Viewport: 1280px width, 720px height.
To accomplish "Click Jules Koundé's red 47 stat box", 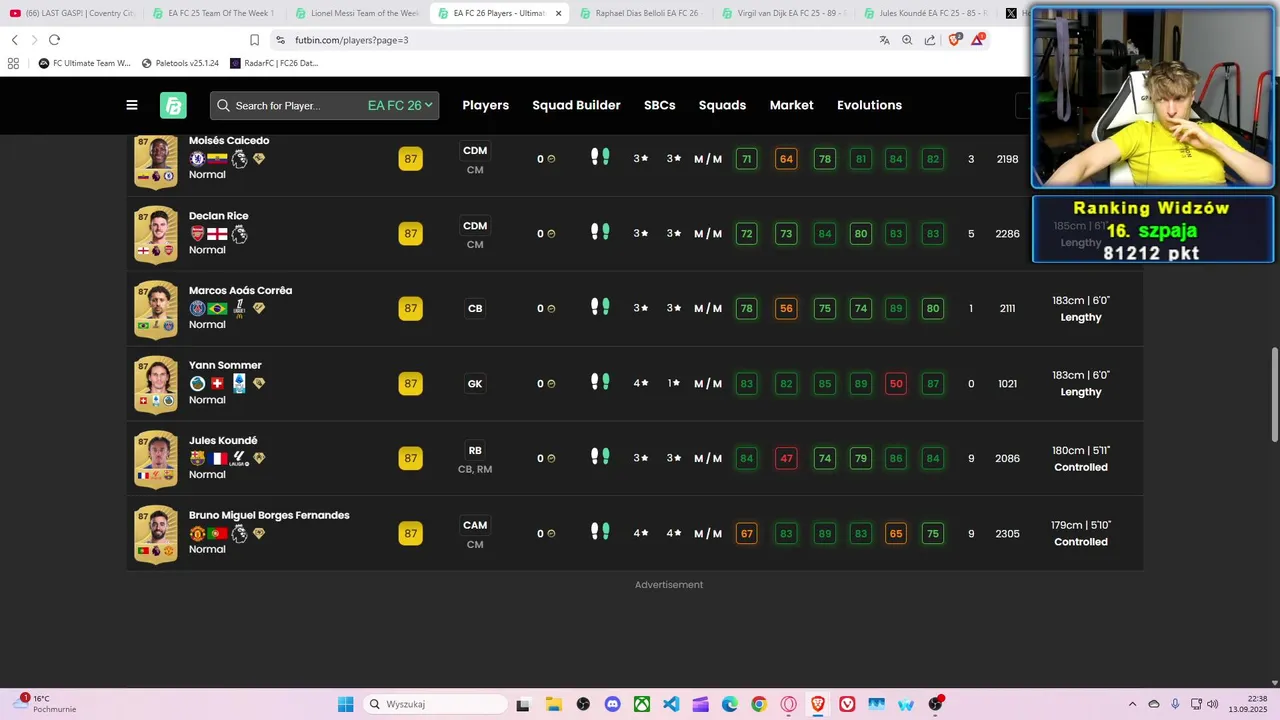I will point(786,458).
